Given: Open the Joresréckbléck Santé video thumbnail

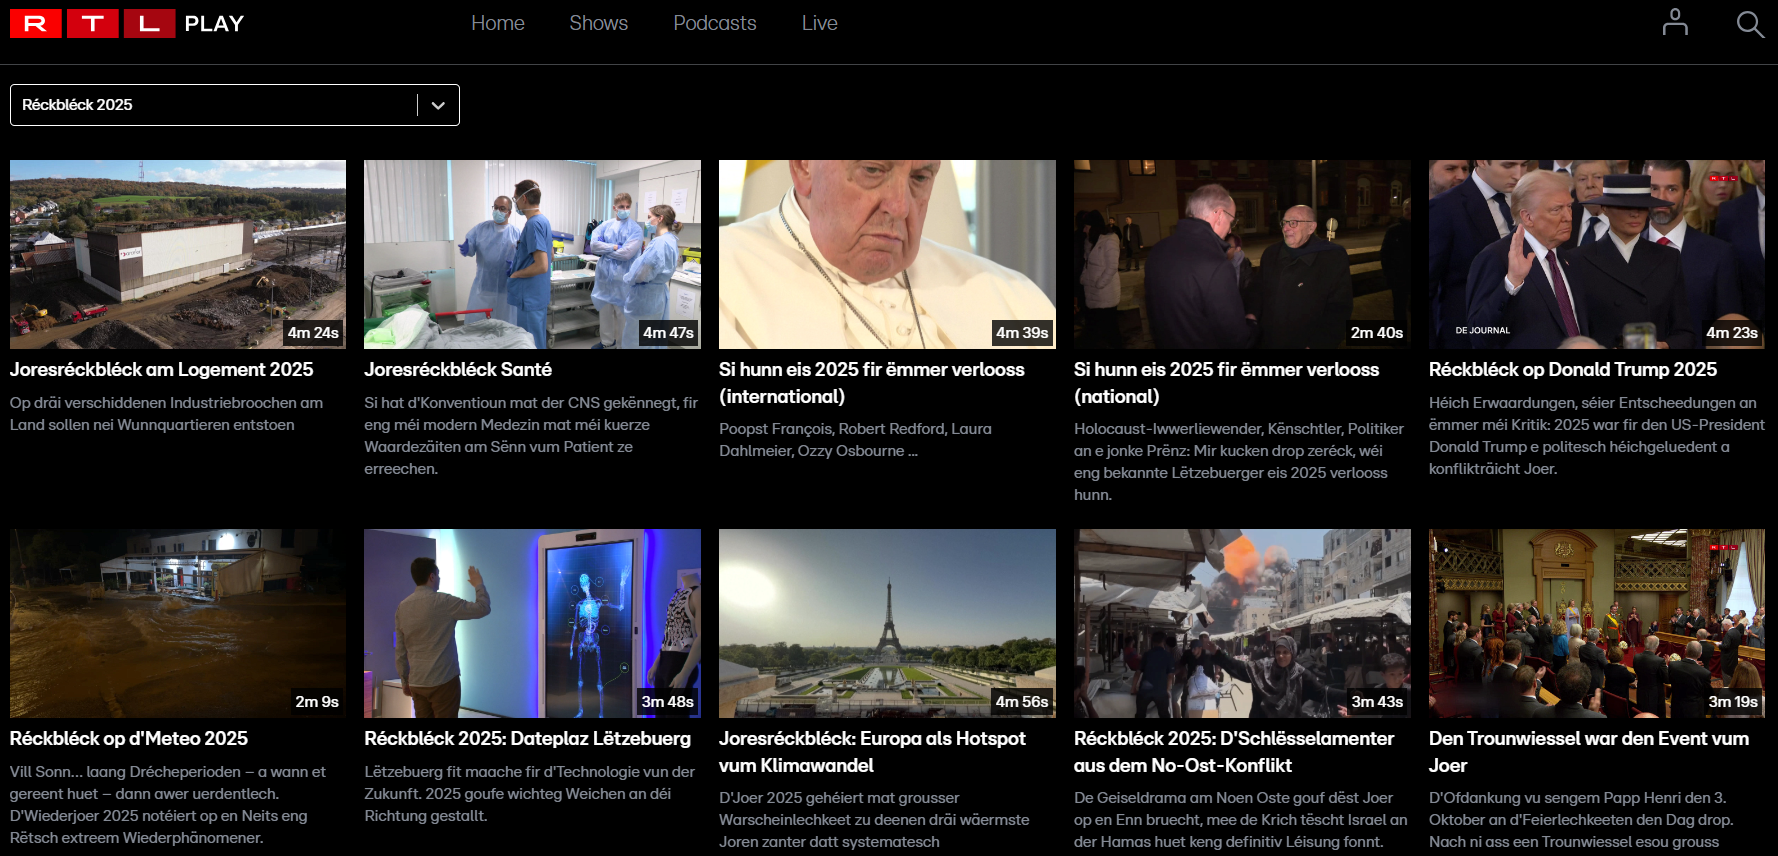Looking at the screenshot, I should [532, 254].
